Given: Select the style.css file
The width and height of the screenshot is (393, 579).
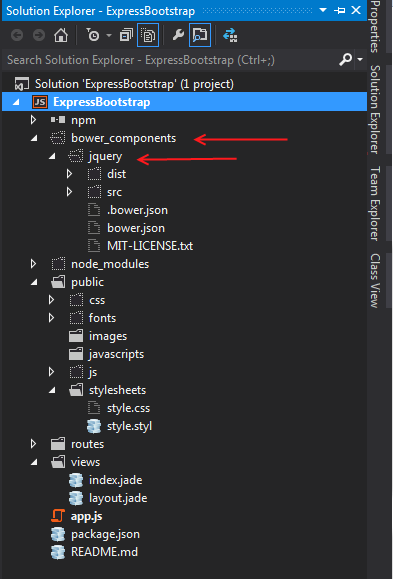Looking at the screenshot, I should [129, 408].
